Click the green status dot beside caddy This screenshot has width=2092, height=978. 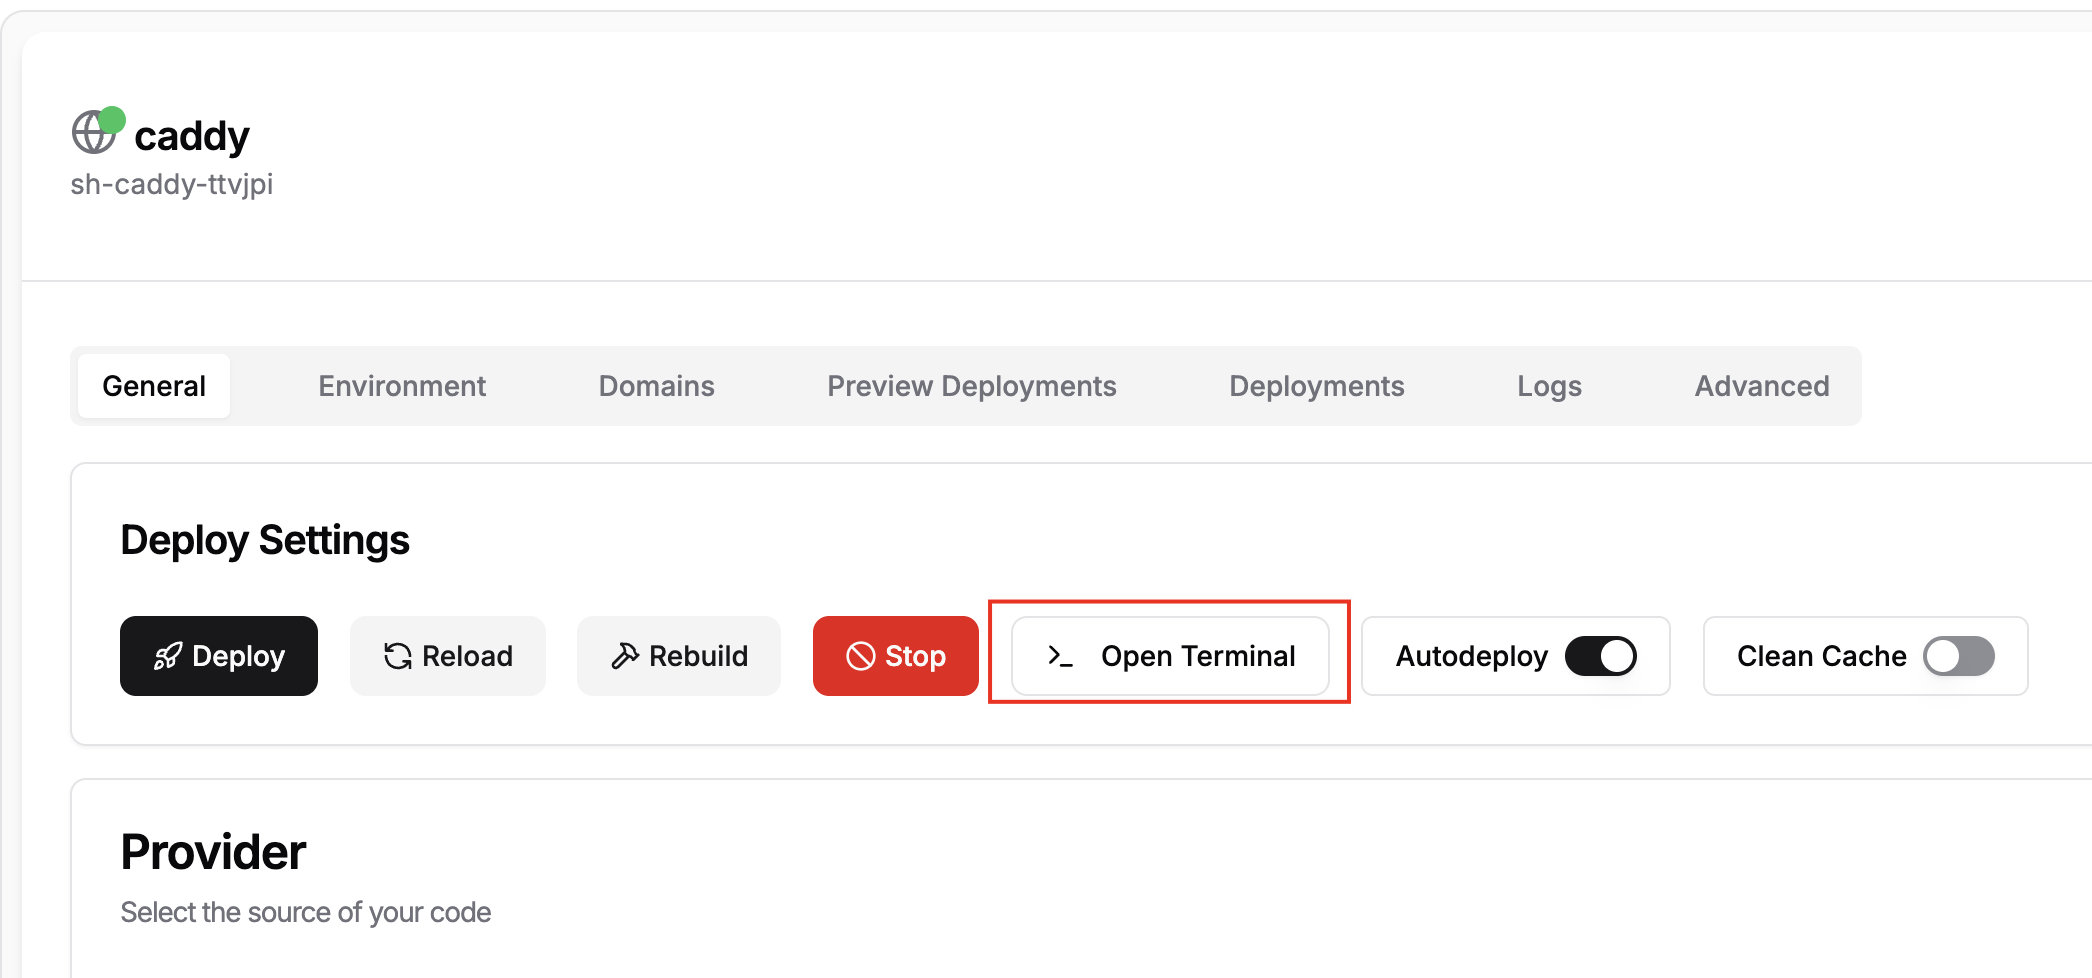[112, 119]
